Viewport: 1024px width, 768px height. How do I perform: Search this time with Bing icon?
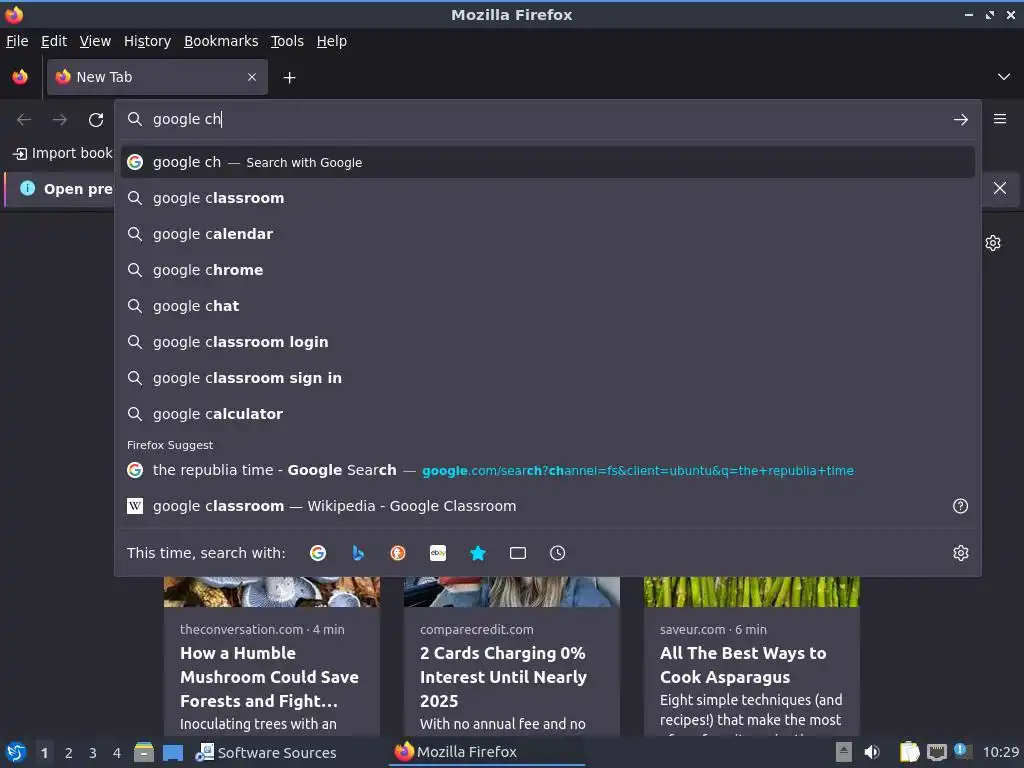[358, 553]
